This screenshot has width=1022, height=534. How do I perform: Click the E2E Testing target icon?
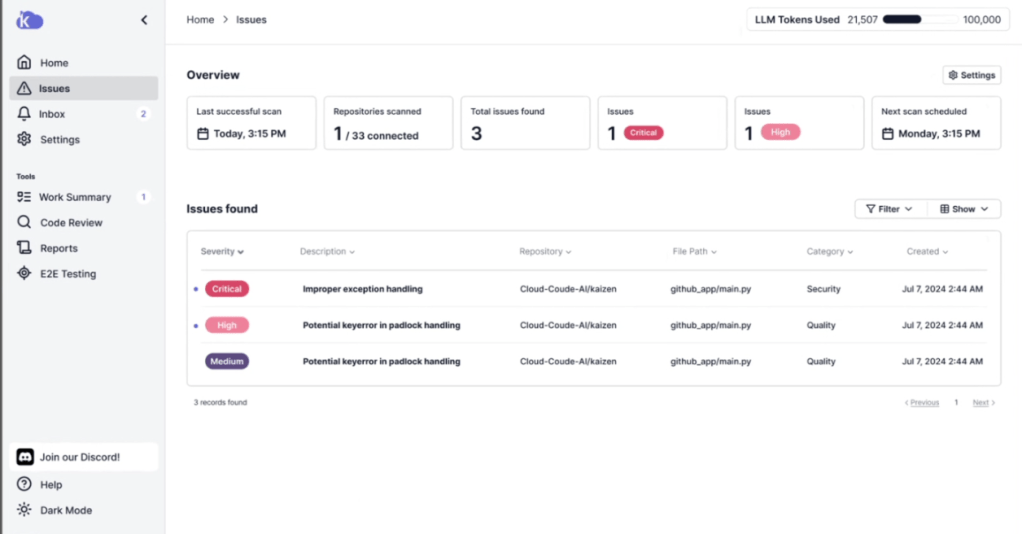point(25,274)
